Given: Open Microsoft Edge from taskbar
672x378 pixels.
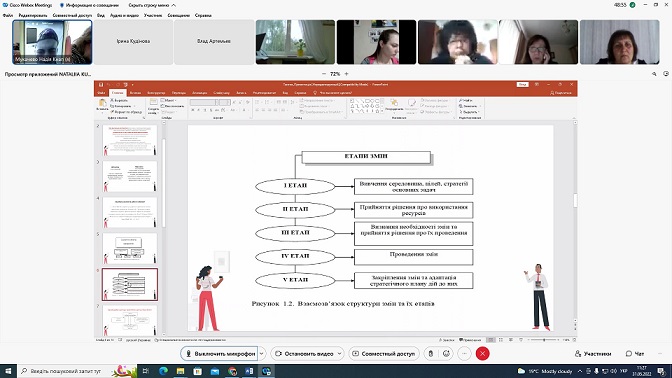Looking at the screenshot, I should (x=163, y=371).
